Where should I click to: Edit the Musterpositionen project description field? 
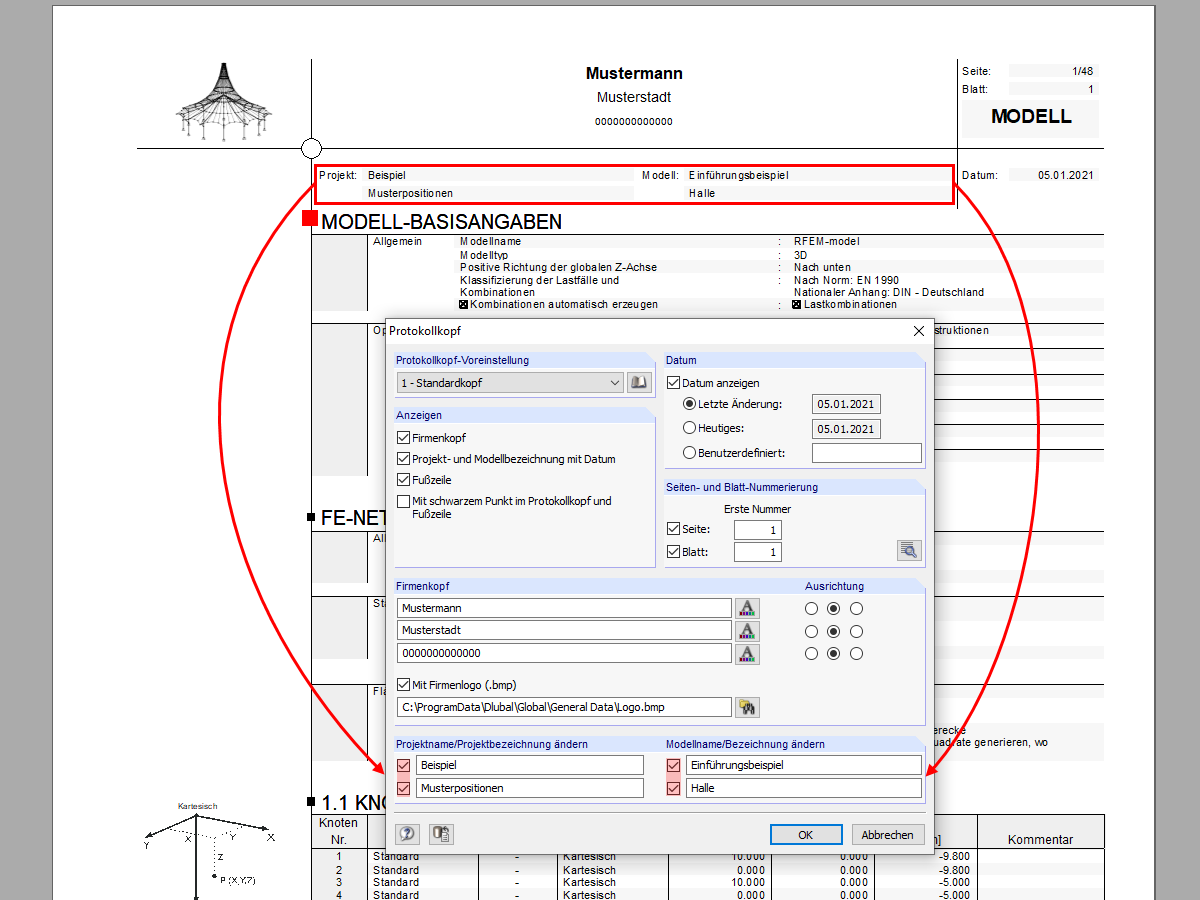pyautogui.click(x=530, y=788)
